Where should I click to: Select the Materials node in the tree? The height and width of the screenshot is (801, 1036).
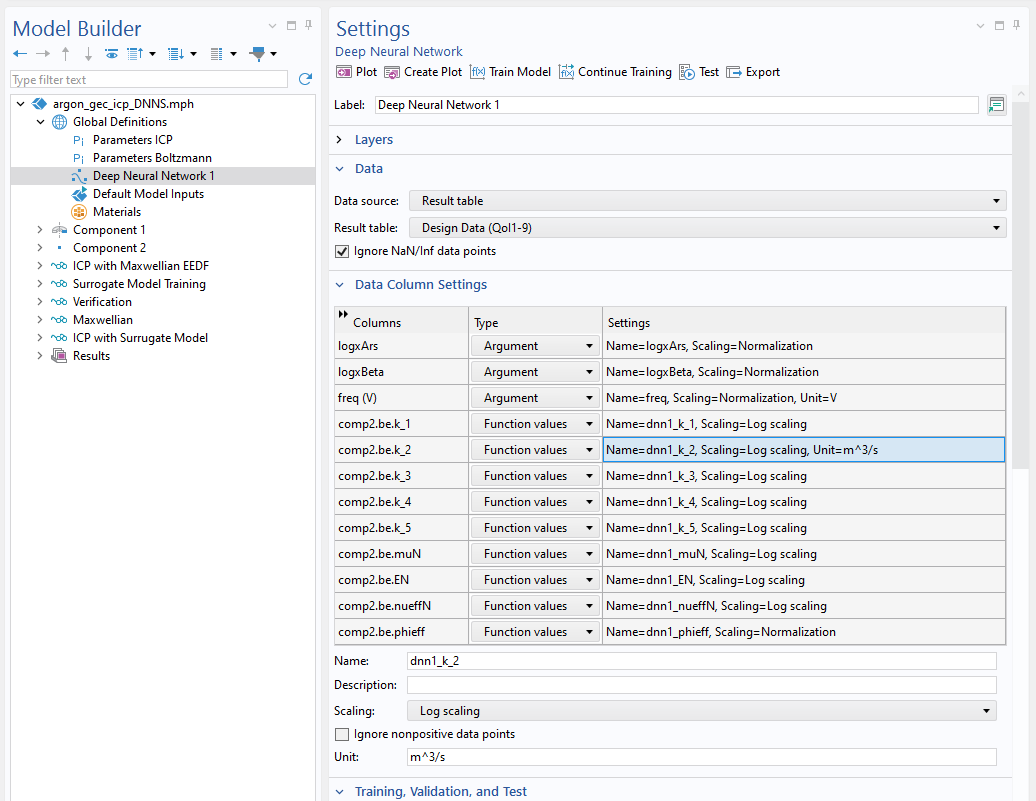(x=117, y=212)
